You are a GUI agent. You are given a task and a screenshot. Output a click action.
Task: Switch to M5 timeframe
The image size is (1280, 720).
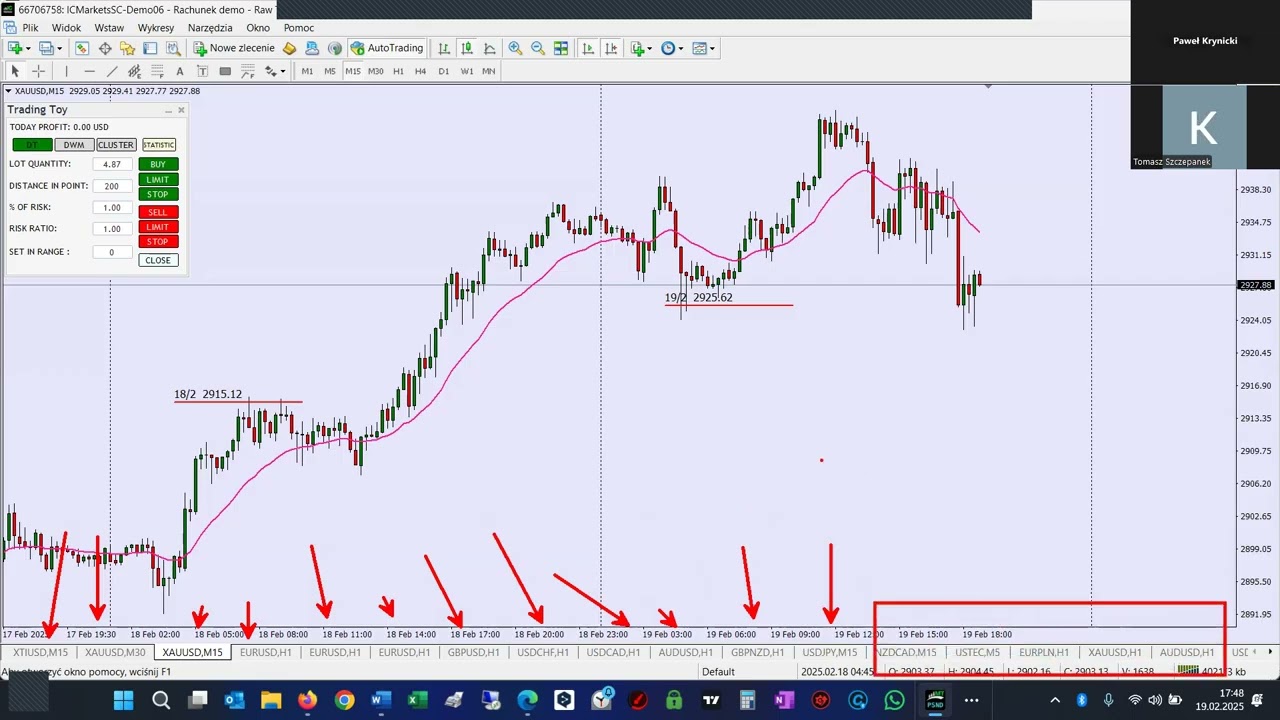point(330,71)
